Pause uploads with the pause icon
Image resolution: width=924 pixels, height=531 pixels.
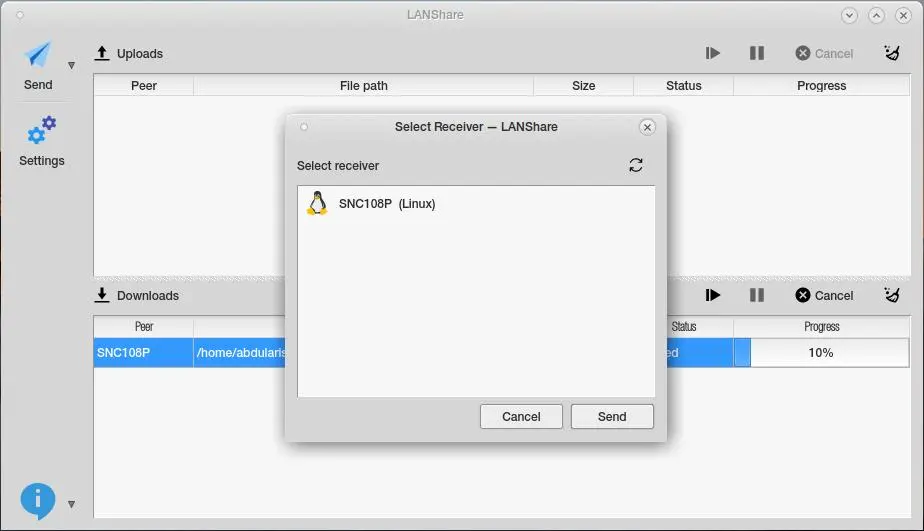(757, 54)
